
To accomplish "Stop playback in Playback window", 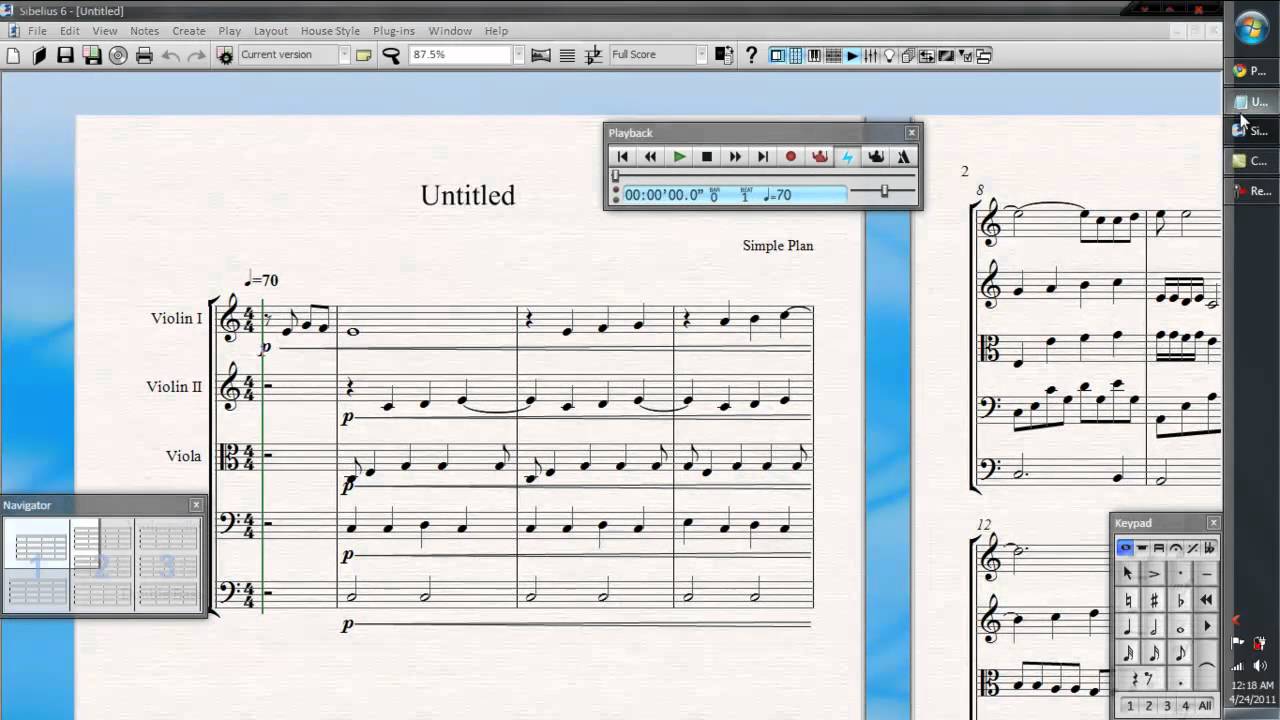I will [x=707, y=157].
